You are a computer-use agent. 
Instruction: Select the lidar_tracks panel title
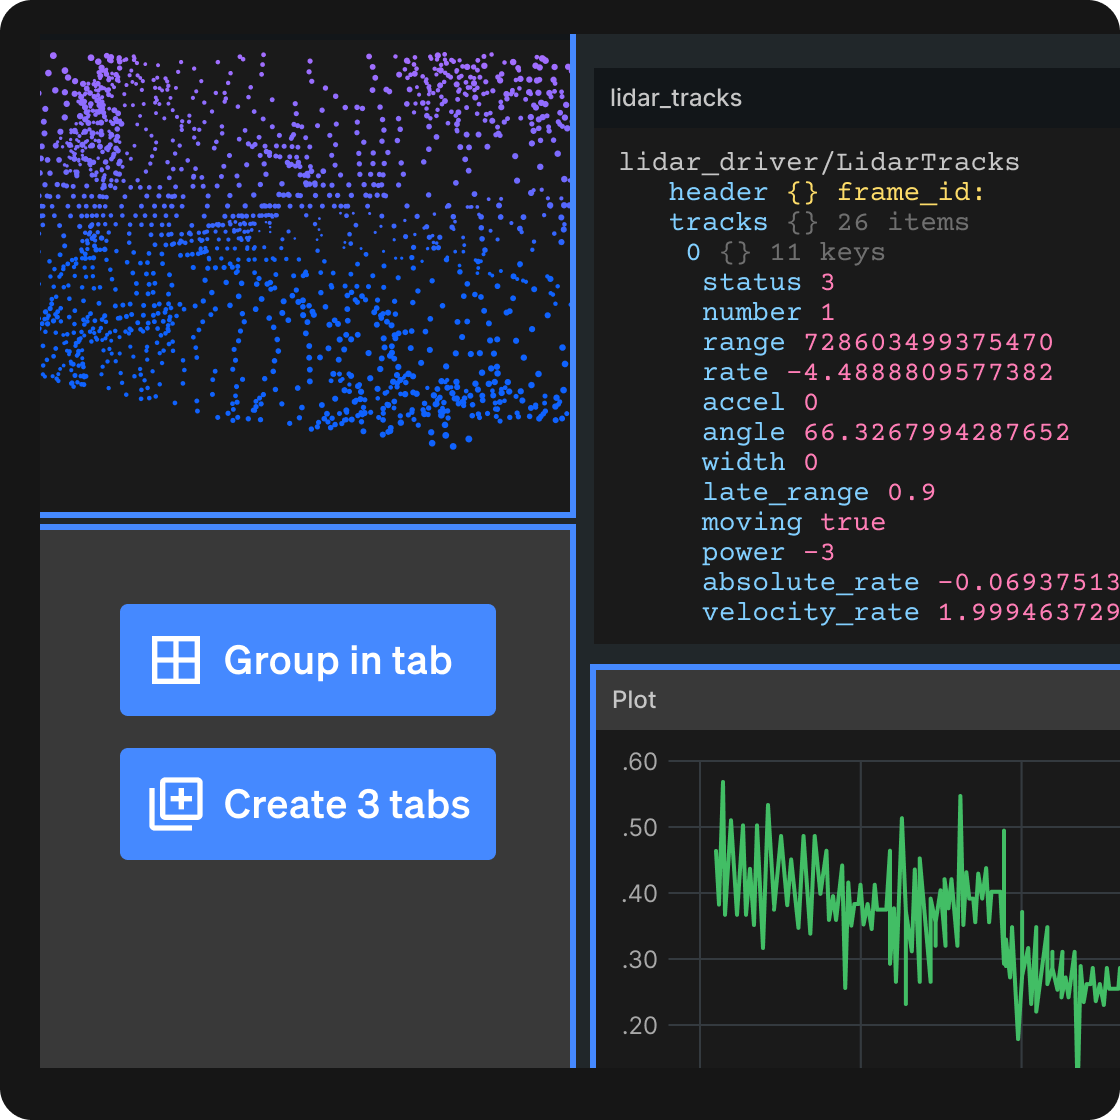(676, 98)
